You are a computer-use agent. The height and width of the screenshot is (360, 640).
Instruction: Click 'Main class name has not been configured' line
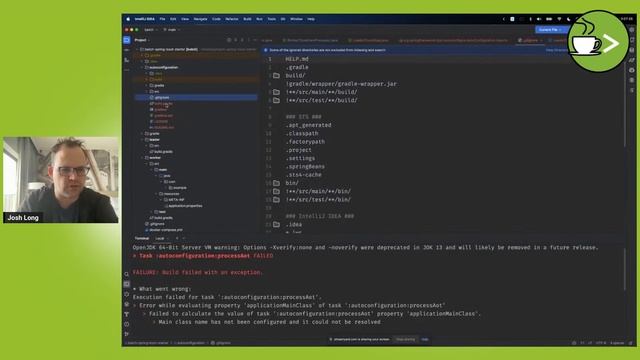click(269, 322)
